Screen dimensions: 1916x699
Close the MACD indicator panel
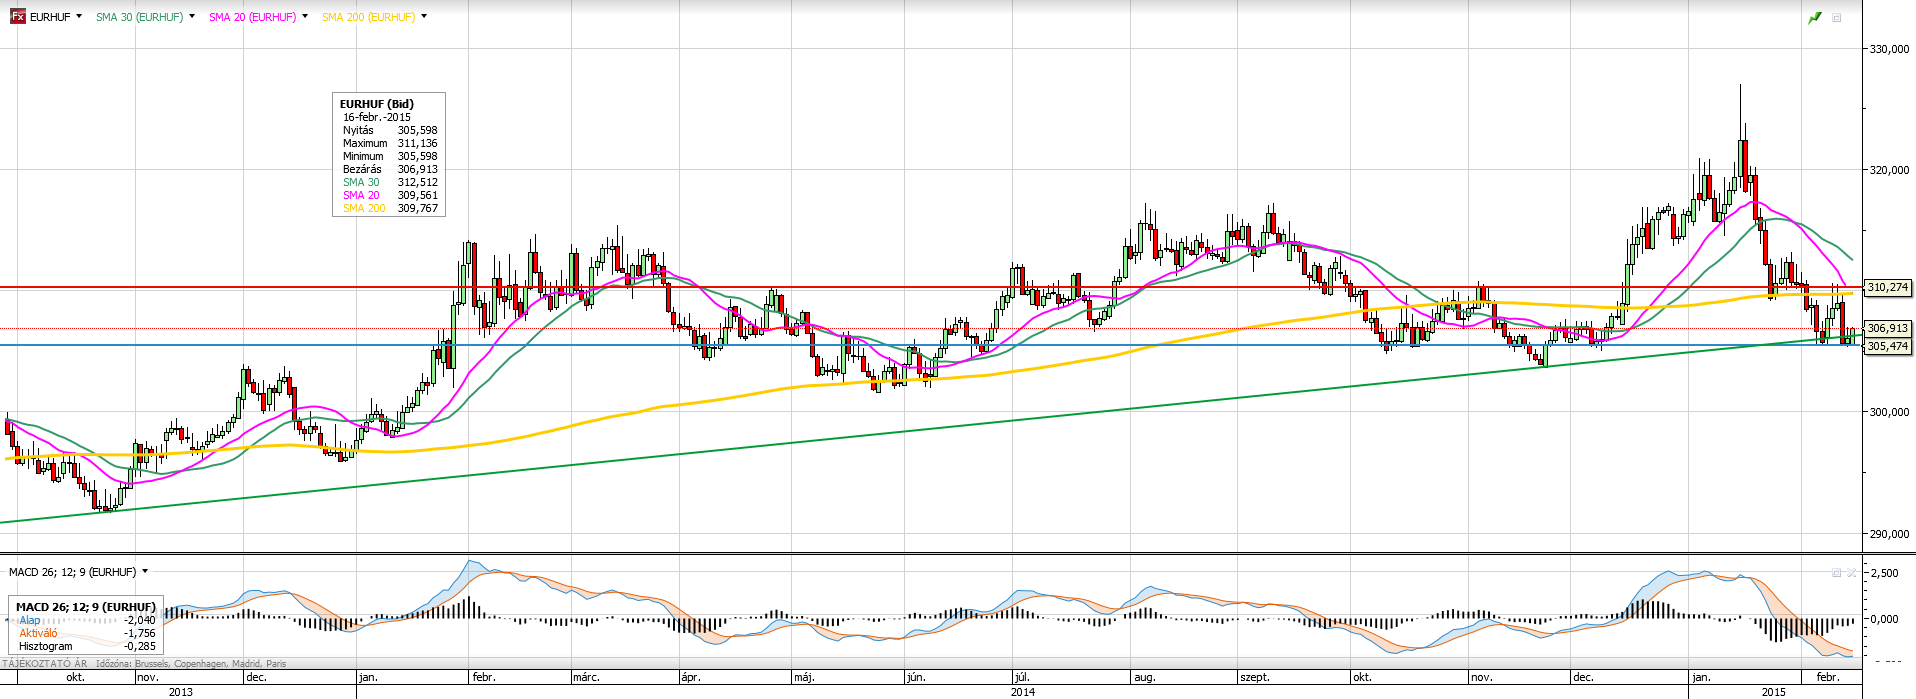pos(1851,572)
